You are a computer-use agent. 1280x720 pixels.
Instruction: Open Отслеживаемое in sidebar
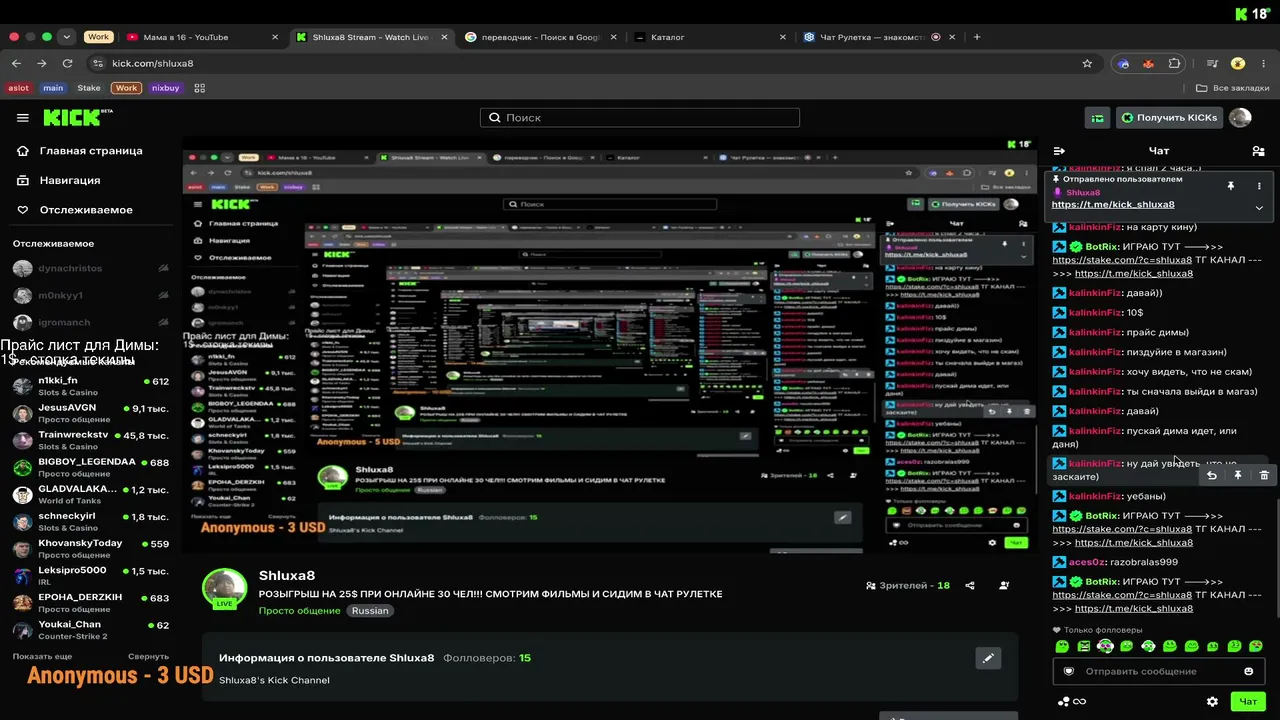point(75,210)
